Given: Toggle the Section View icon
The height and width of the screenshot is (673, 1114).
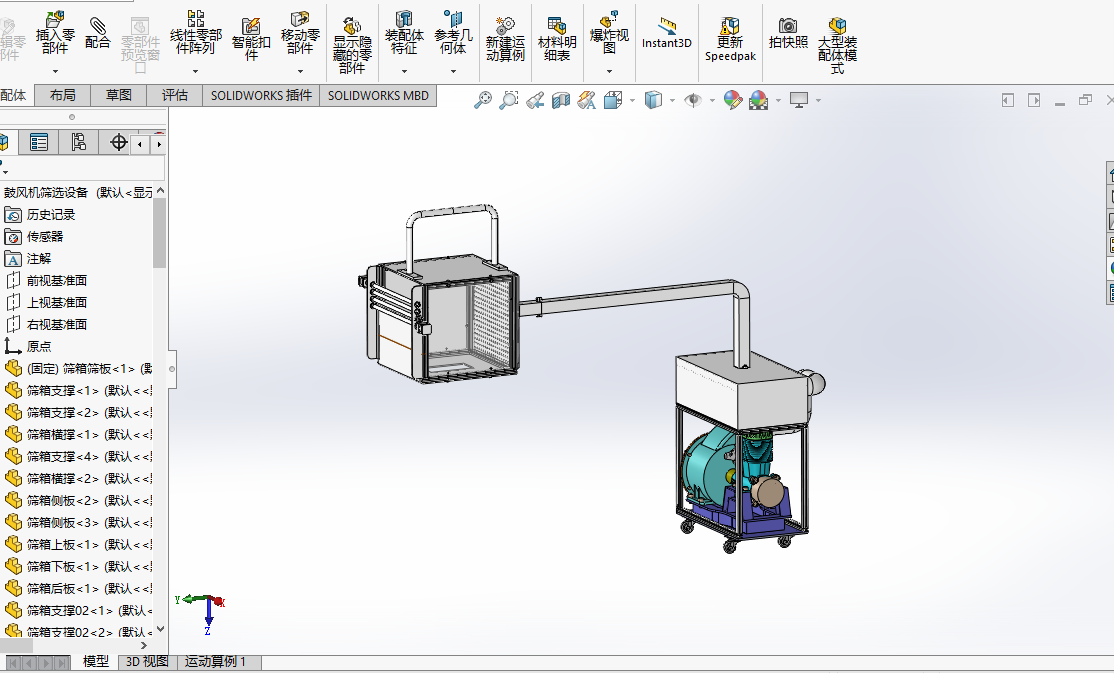Looking at the screenshot, I should click(561, 100).
